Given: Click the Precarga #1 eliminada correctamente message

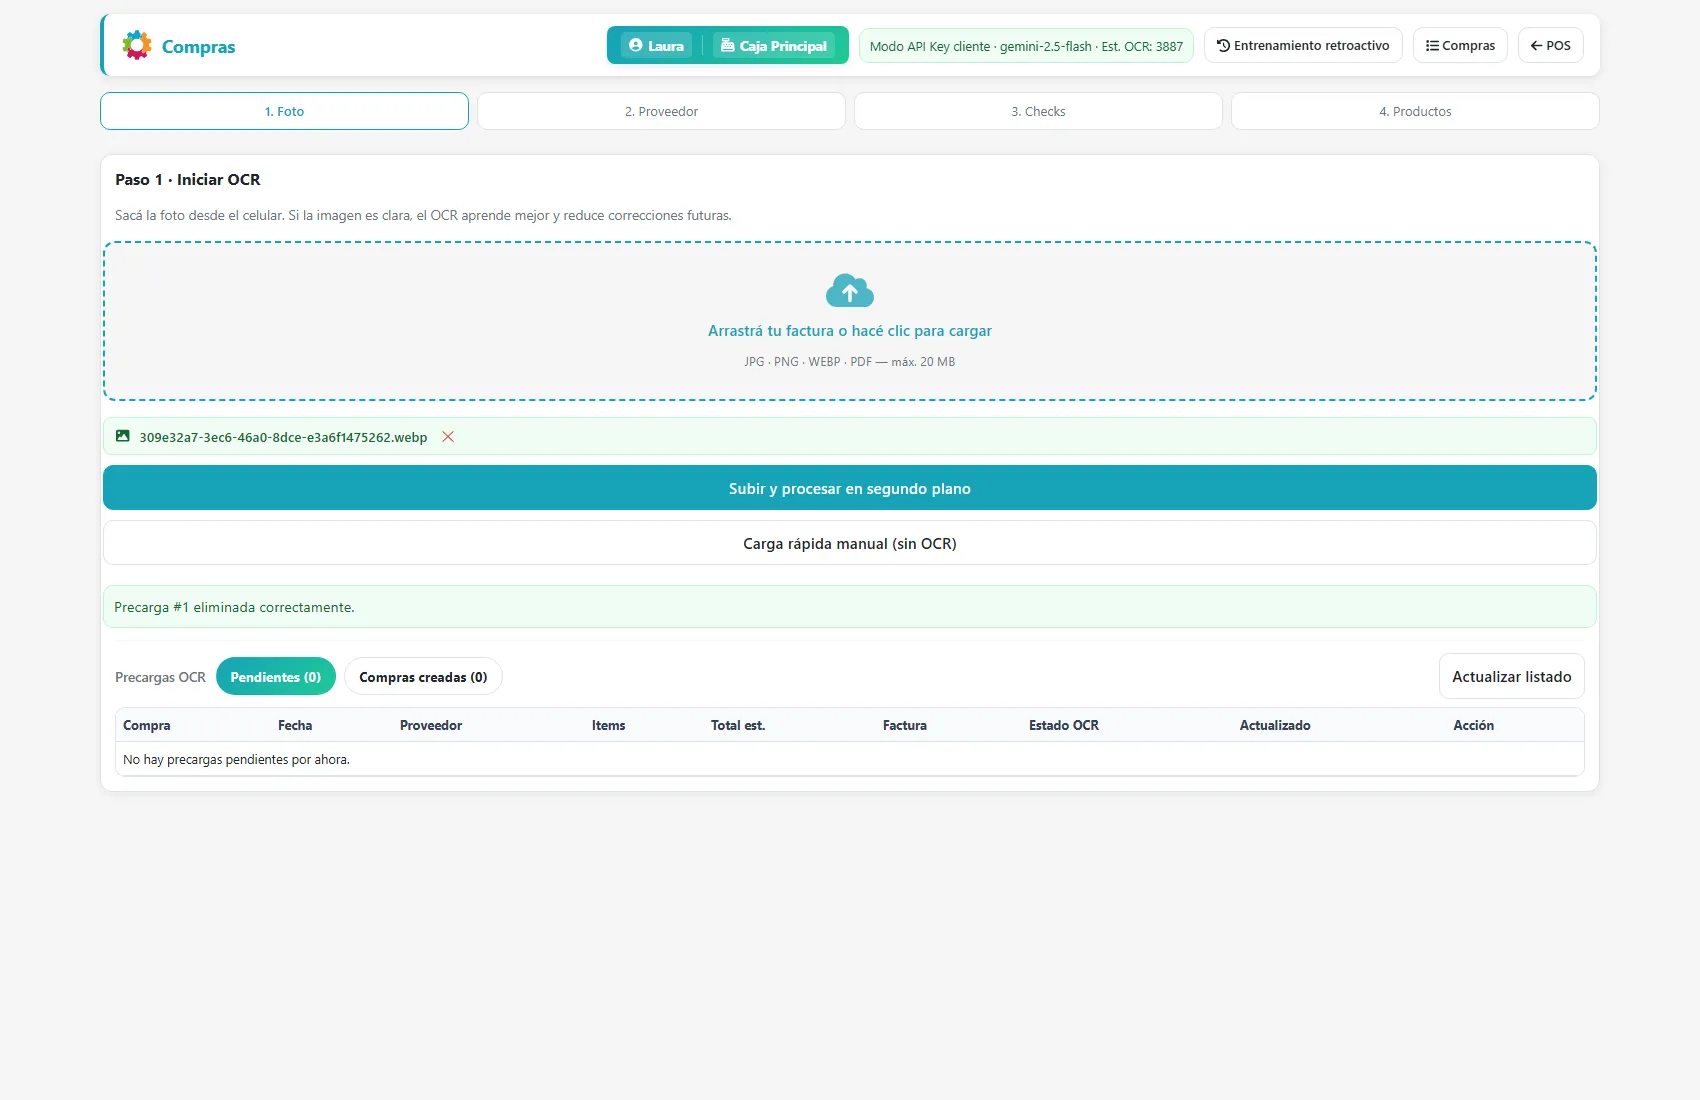Looking at the screenshot, I should (850, 607).
